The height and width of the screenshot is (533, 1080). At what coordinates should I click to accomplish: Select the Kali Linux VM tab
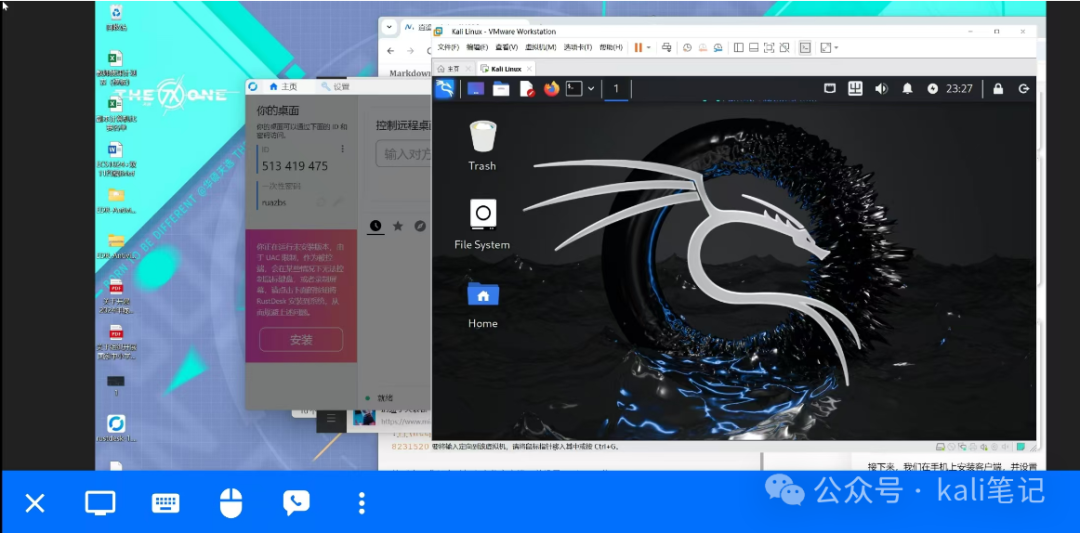click(504, 69)
